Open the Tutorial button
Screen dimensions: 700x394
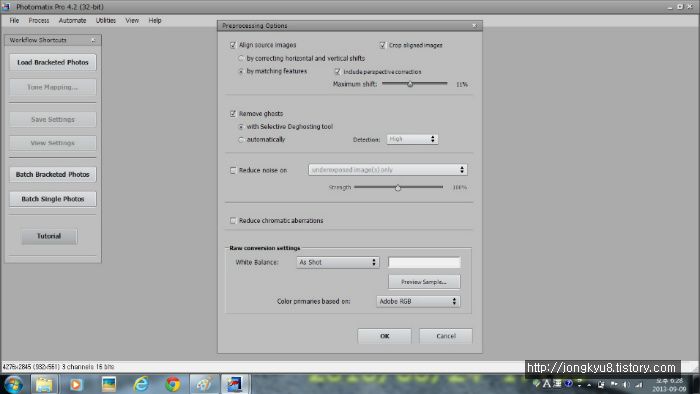pyautogui.click(x=49, y=236)
